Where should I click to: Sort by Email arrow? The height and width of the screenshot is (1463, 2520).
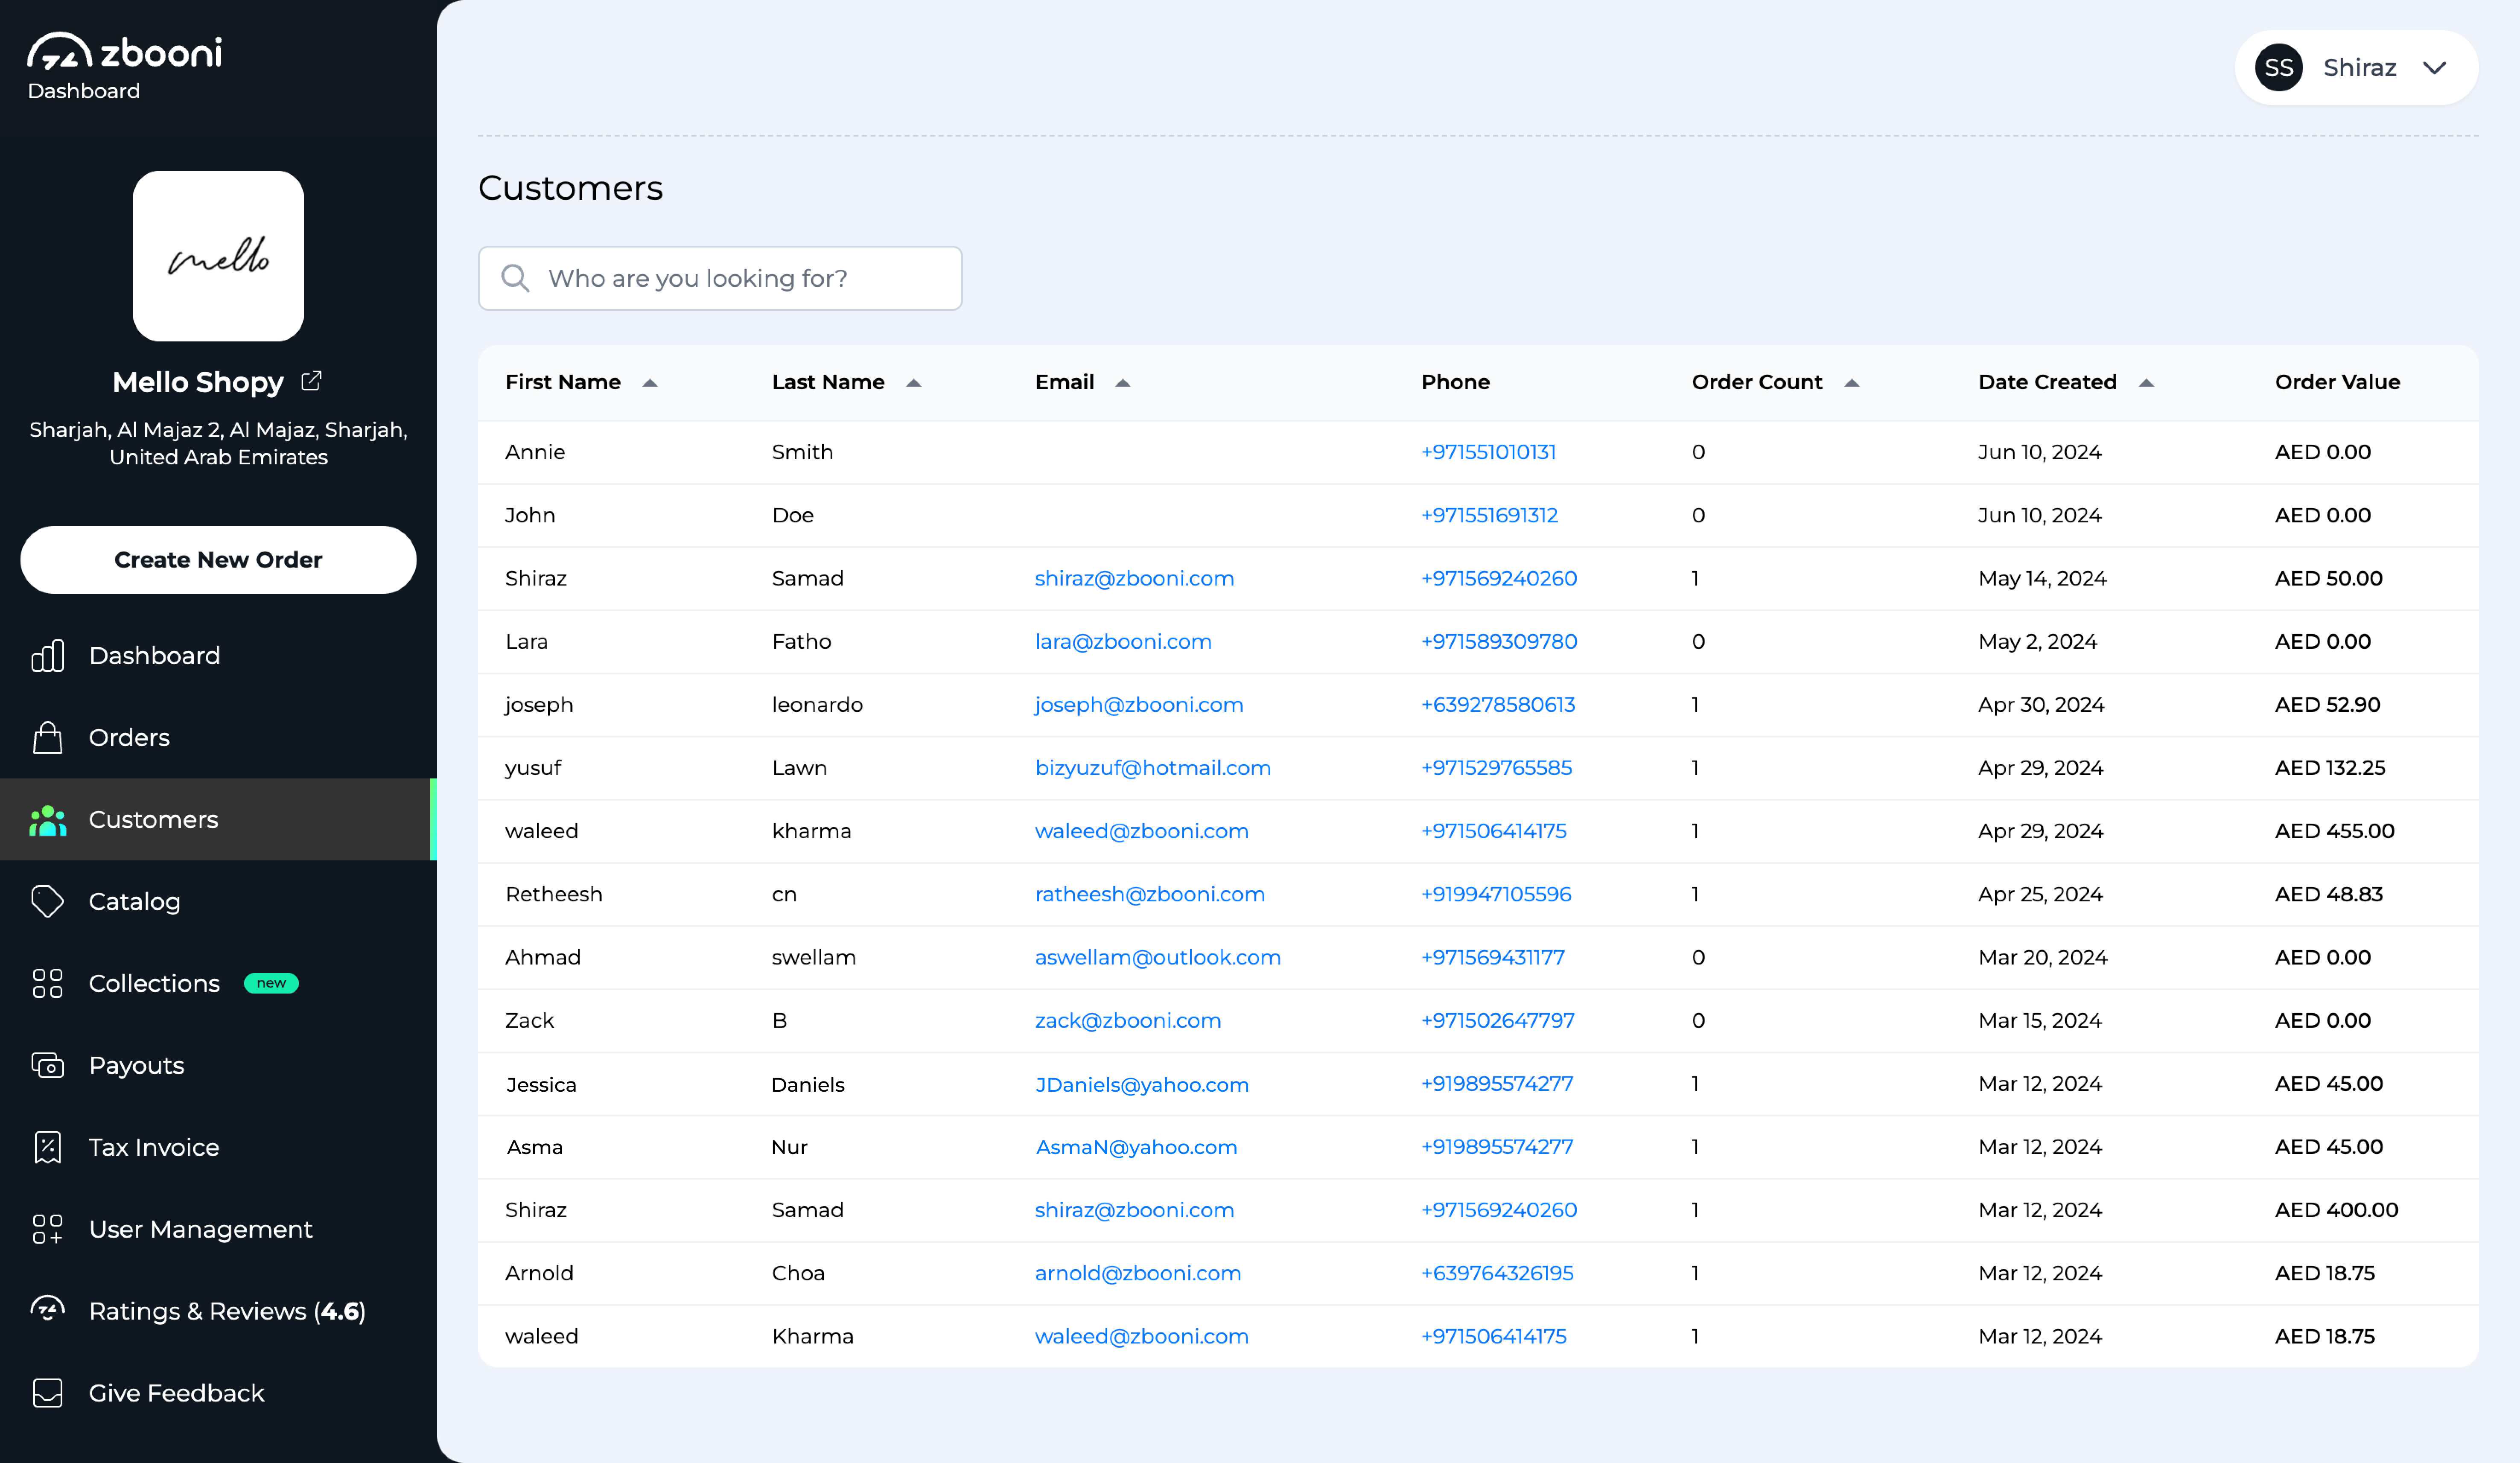coord(1123,382)
